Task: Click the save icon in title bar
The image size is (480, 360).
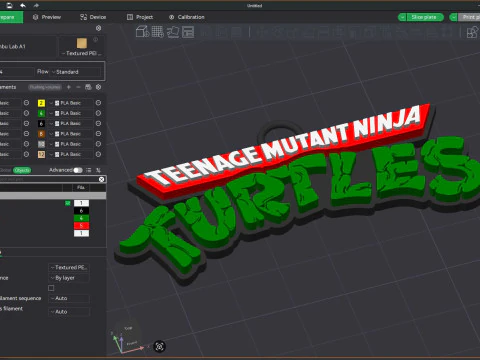Action: point(9,5)
